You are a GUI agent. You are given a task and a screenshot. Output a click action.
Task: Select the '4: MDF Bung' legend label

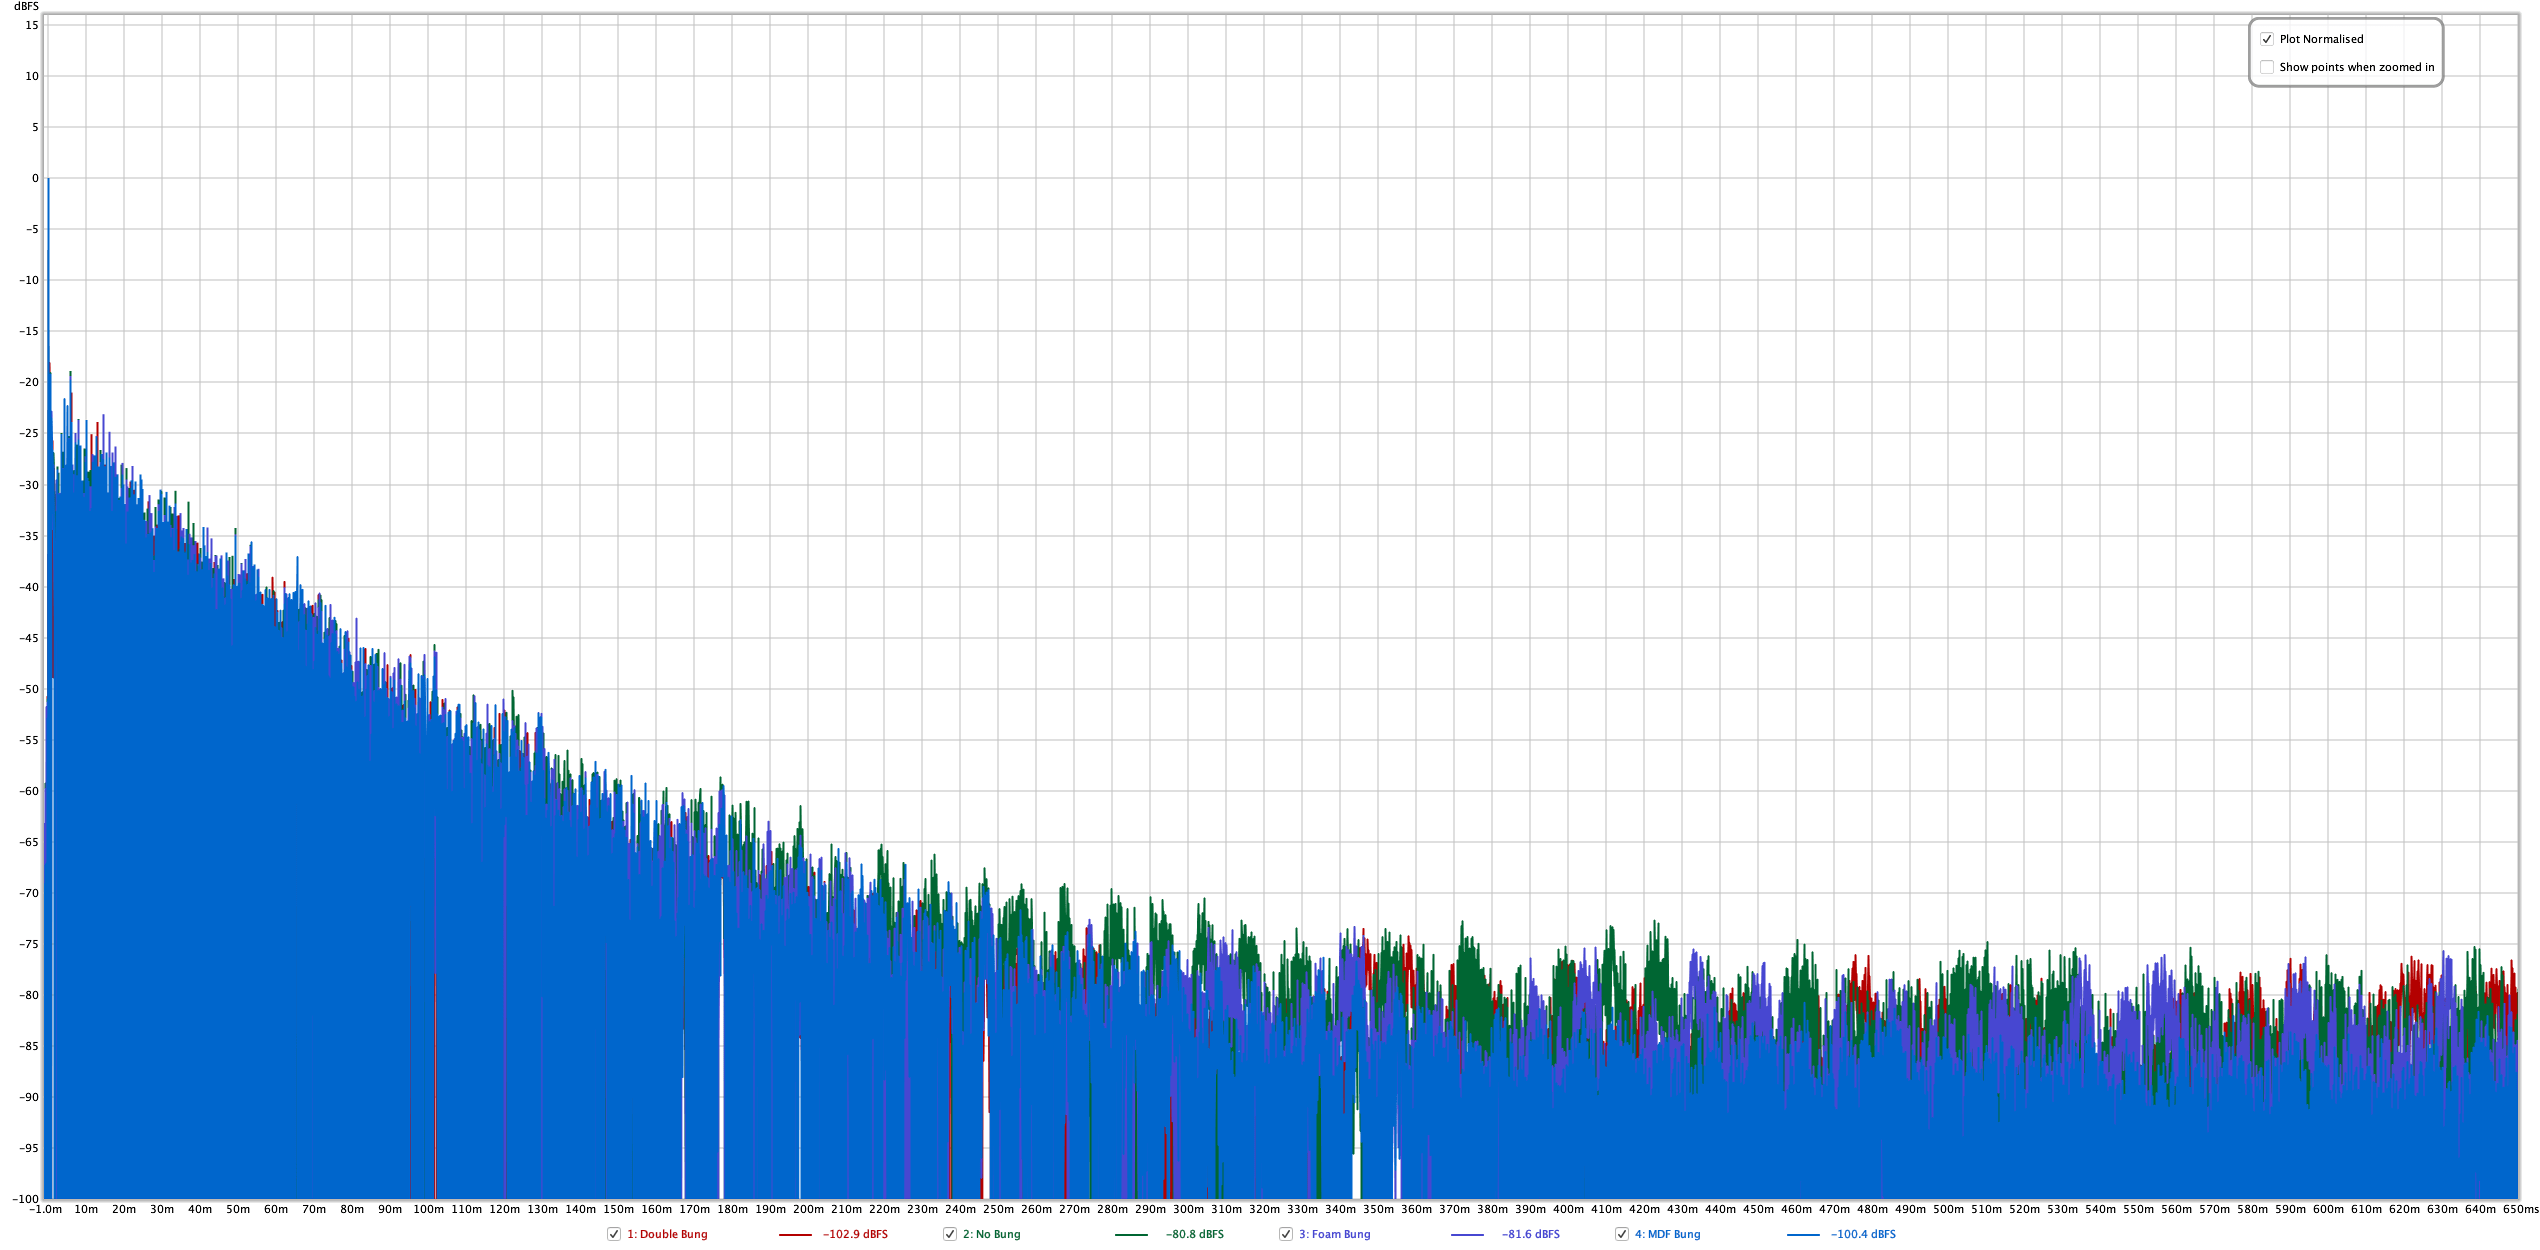point(1667,1234)
